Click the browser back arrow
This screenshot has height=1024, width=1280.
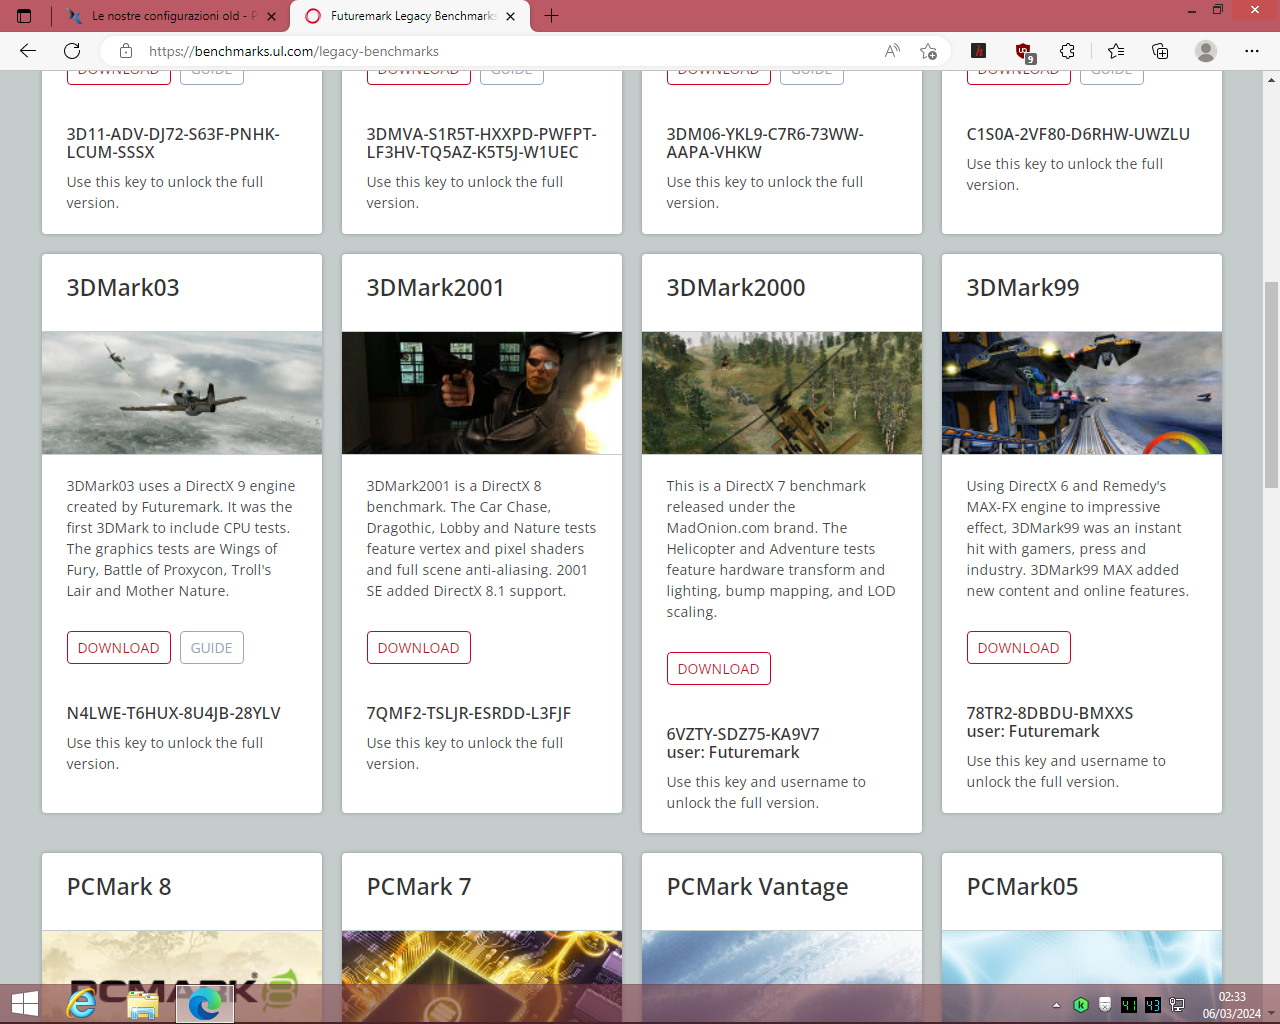point(28,51)
